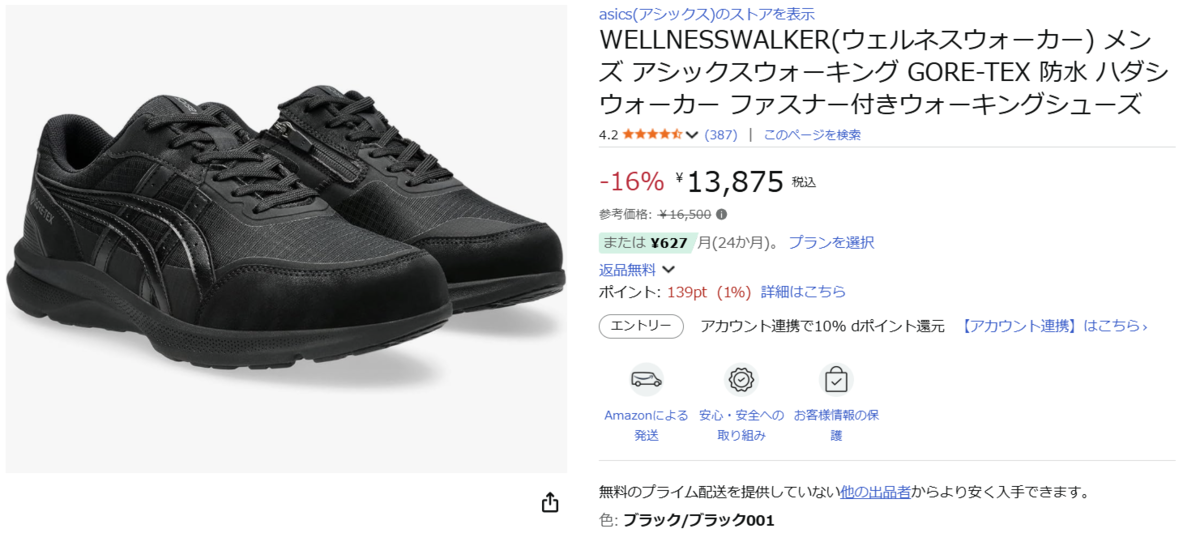Image resolution: width=1200 pixels, height=533 pixels.
Task: Open the 【アカウント連携】はこちら link chevron
Action: click(1144, 326)
